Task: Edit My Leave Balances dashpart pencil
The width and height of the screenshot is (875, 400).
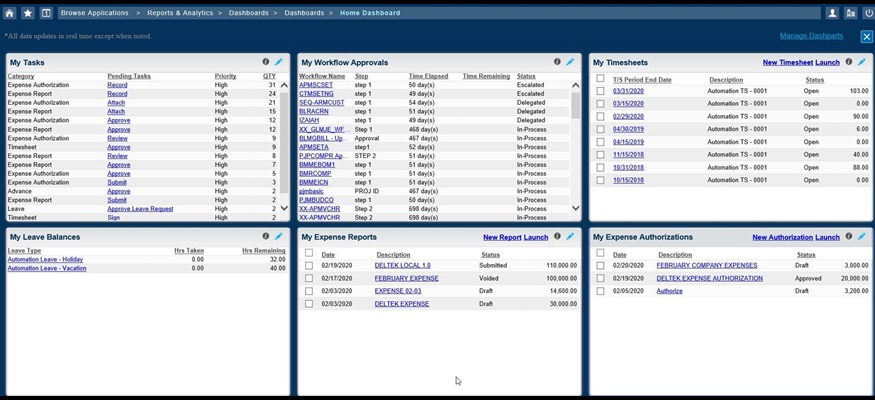Action: click(279, 237)
